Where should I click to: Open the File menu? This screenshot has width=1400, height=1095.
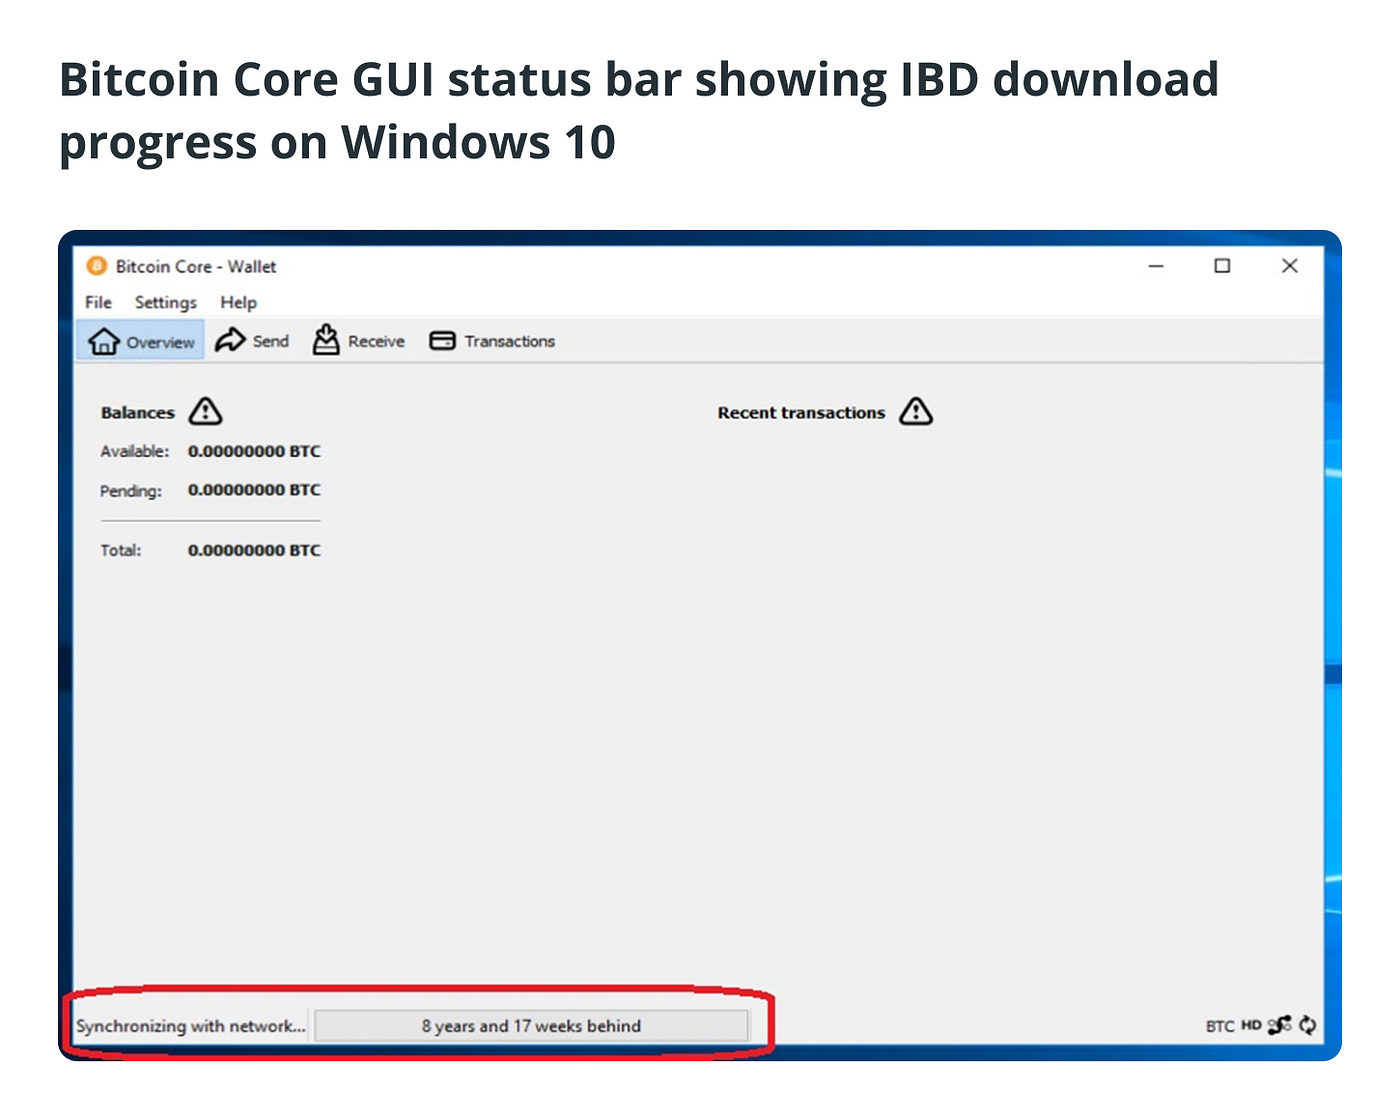[x=98, y=302]
